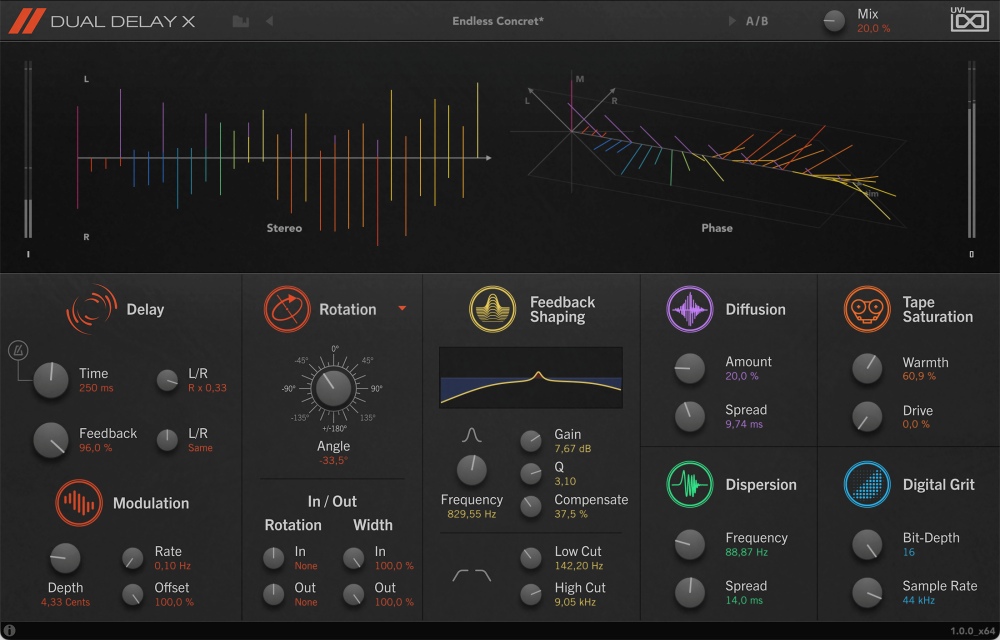Click the Rotation In knob
1000x640 pixels.
[x=274, y=558]
